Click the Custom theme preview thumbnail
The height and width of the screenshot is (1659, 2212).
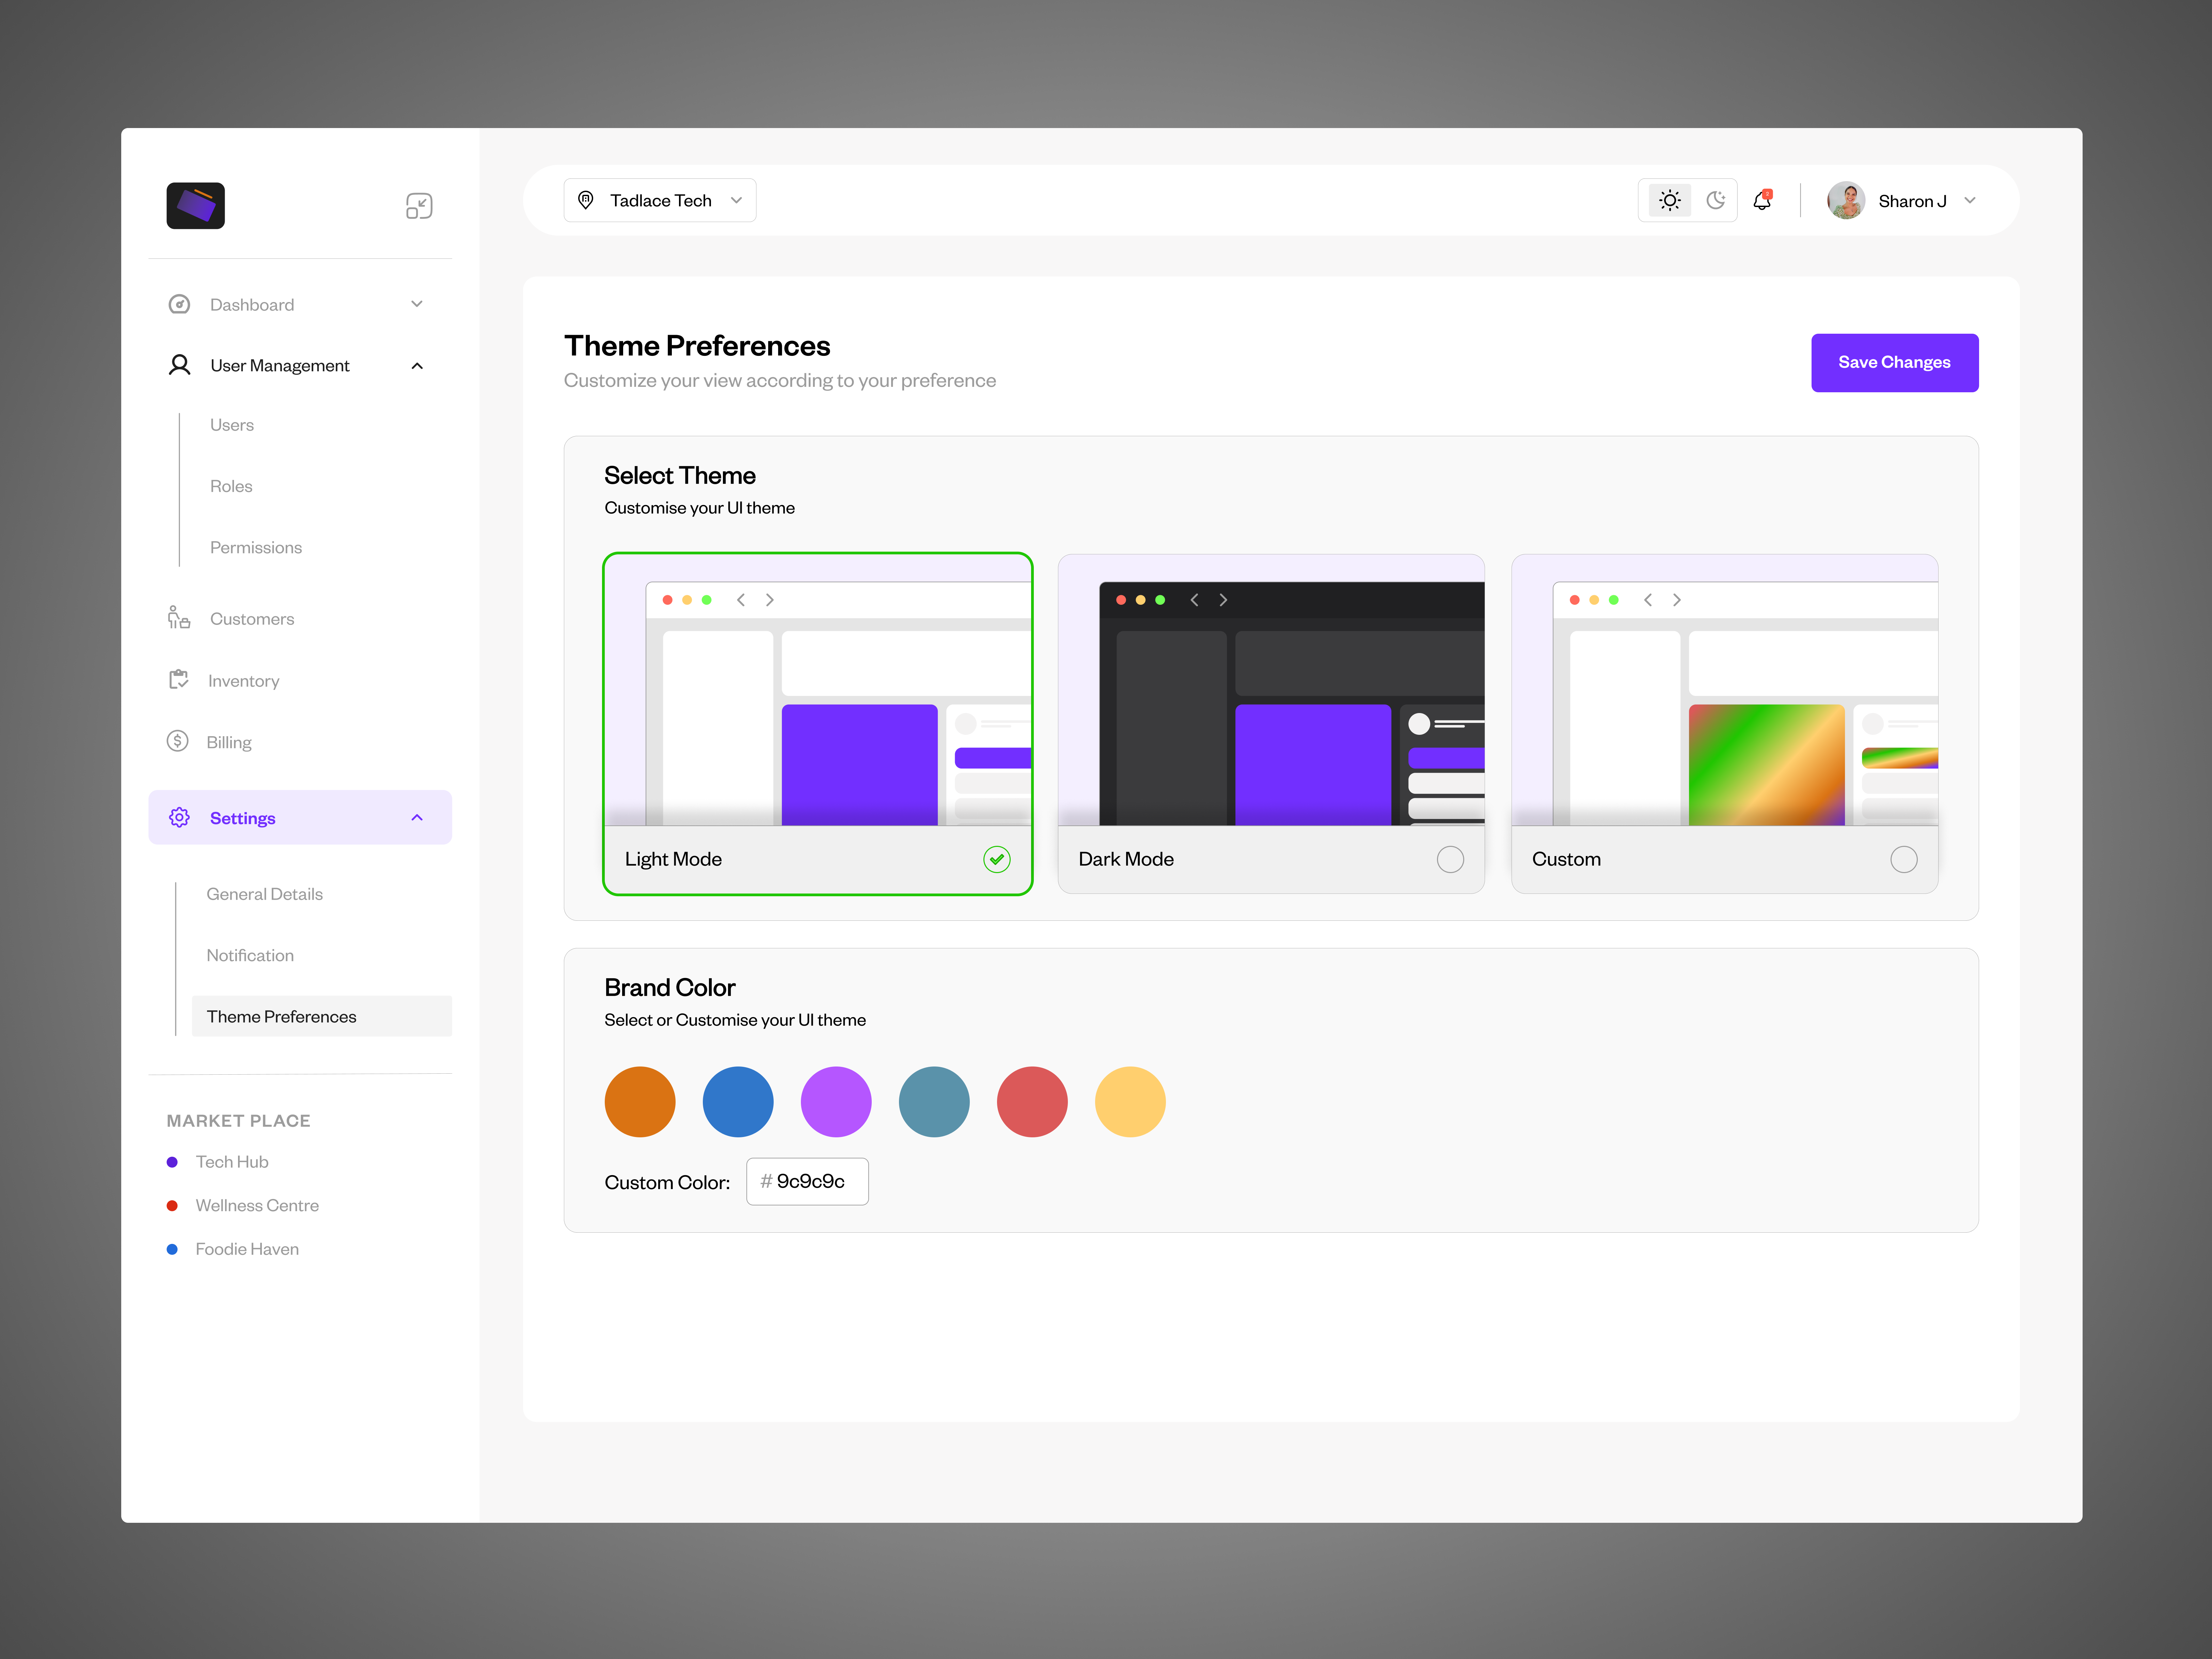coord(1725,690)
